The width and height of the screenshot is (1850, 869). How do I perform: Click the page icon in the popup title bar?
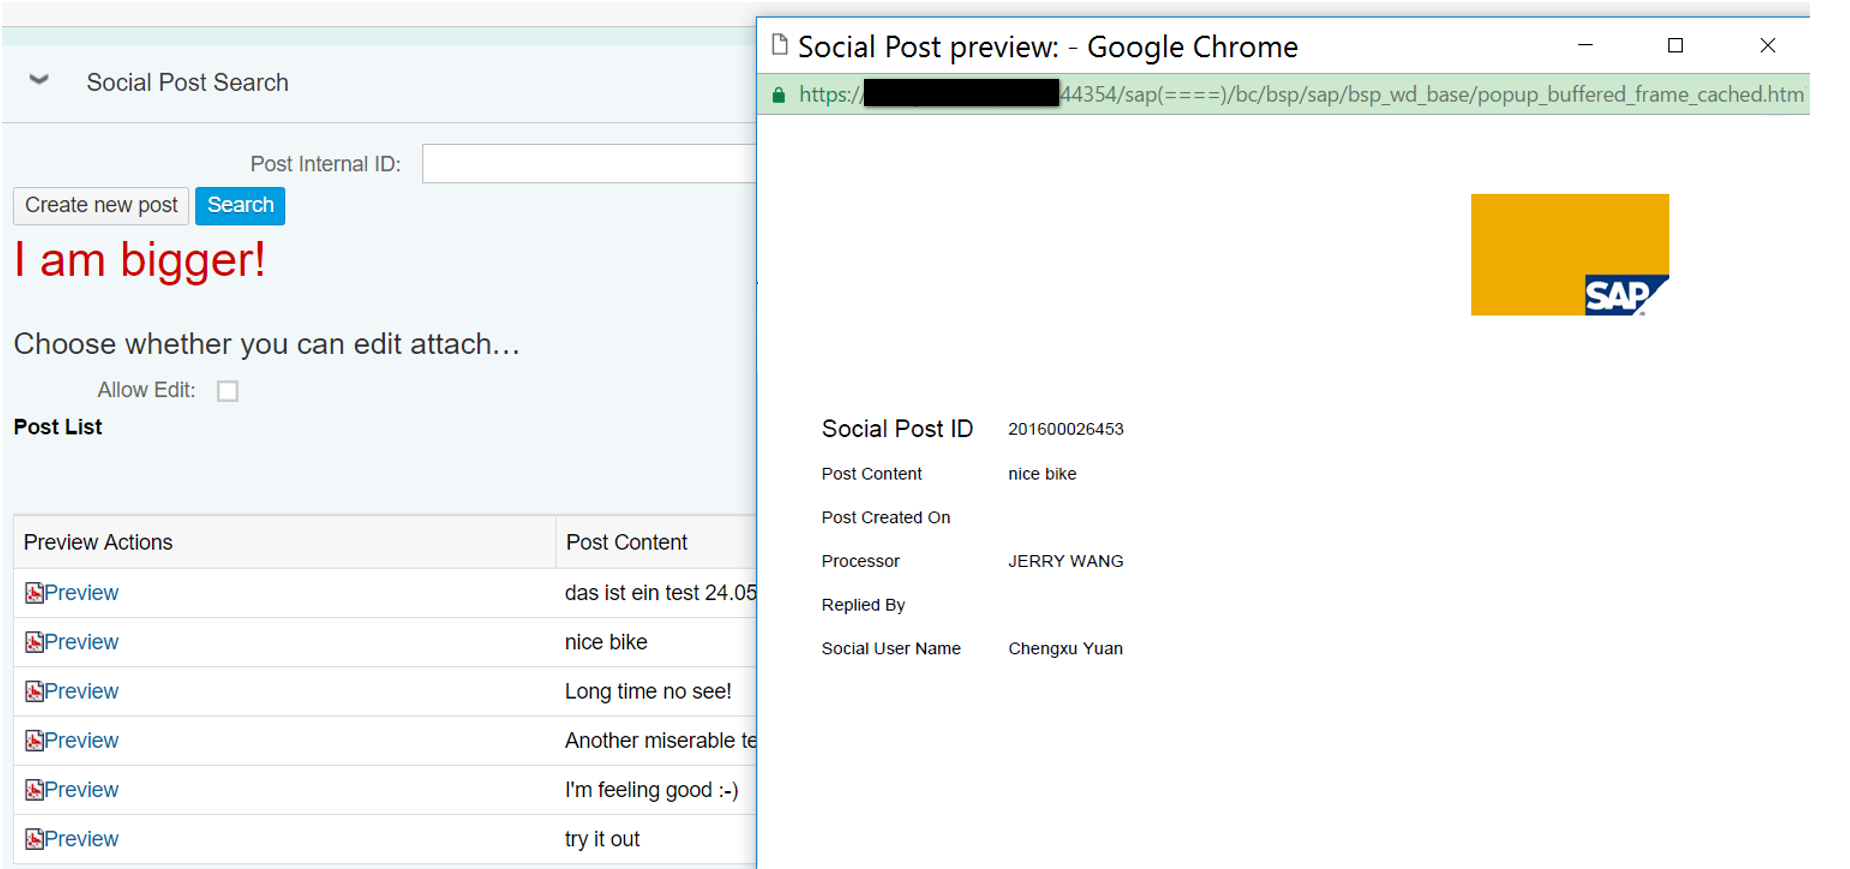coord(780,45)
